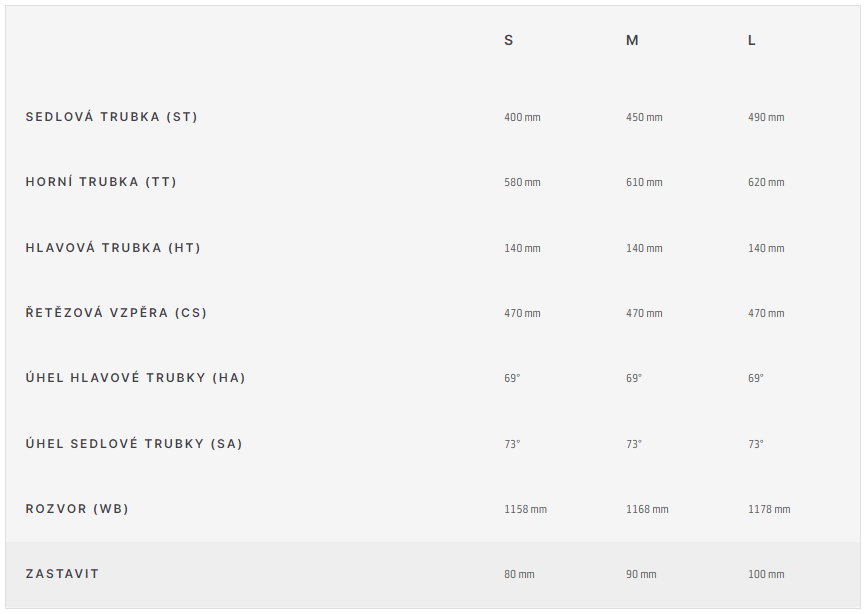Select the 80 mm Zastavit value

coord(519,574)
